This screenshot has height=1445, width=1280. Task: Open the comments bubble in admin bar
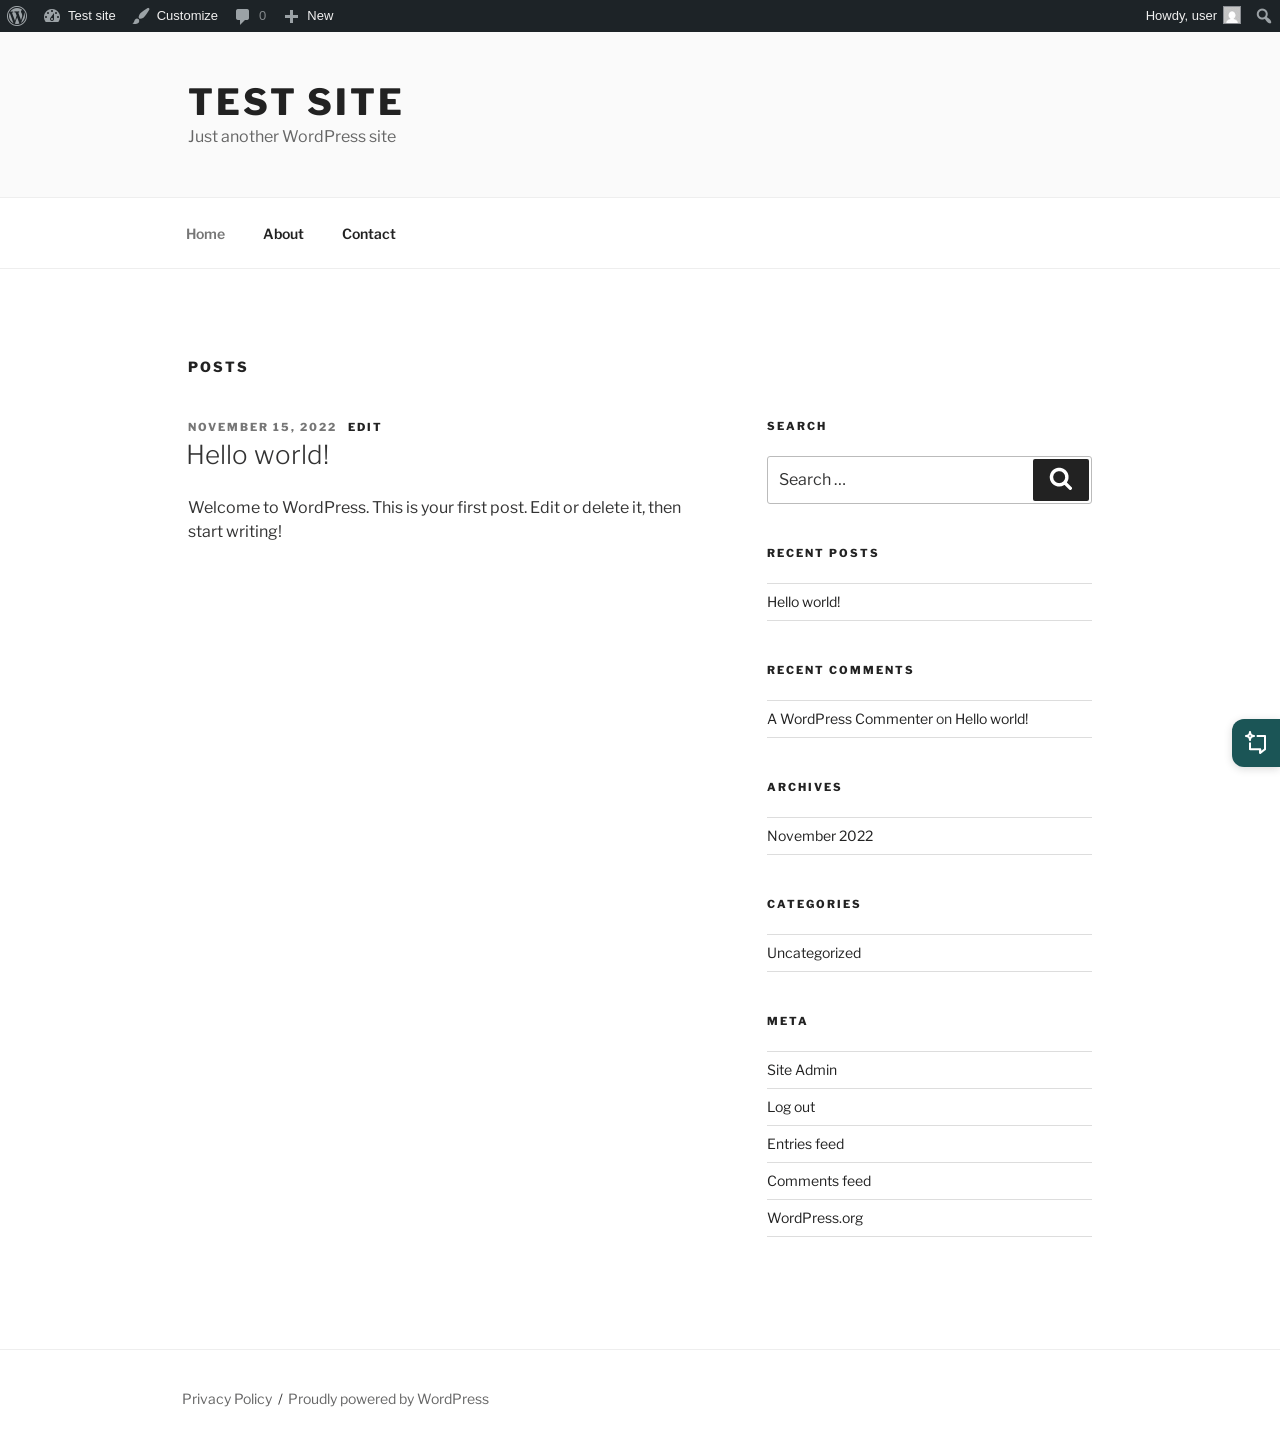250,16
